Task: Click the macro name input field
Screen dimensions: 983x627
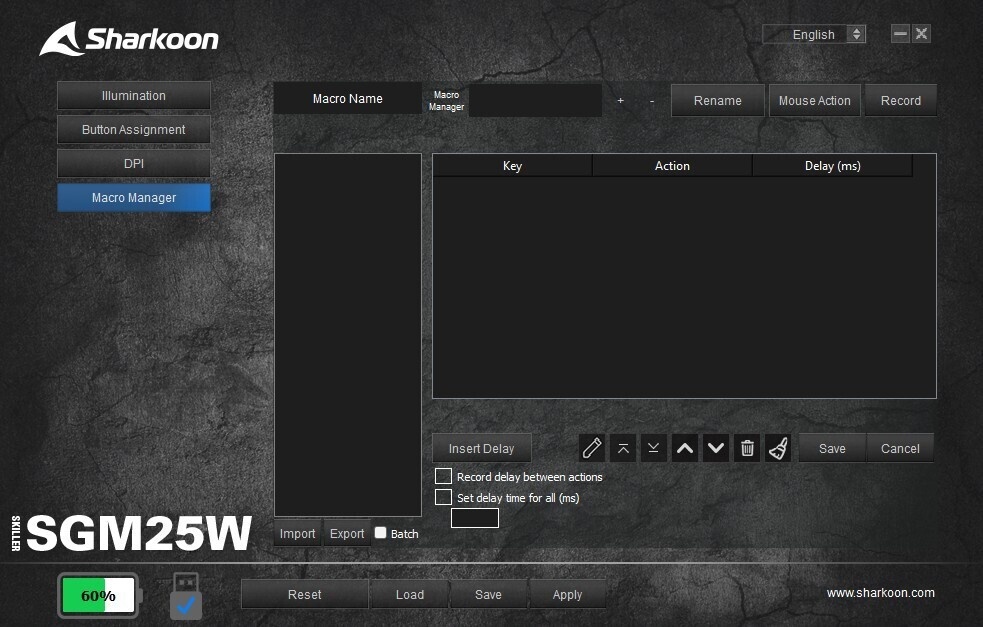Action: [x=535, y=100]
